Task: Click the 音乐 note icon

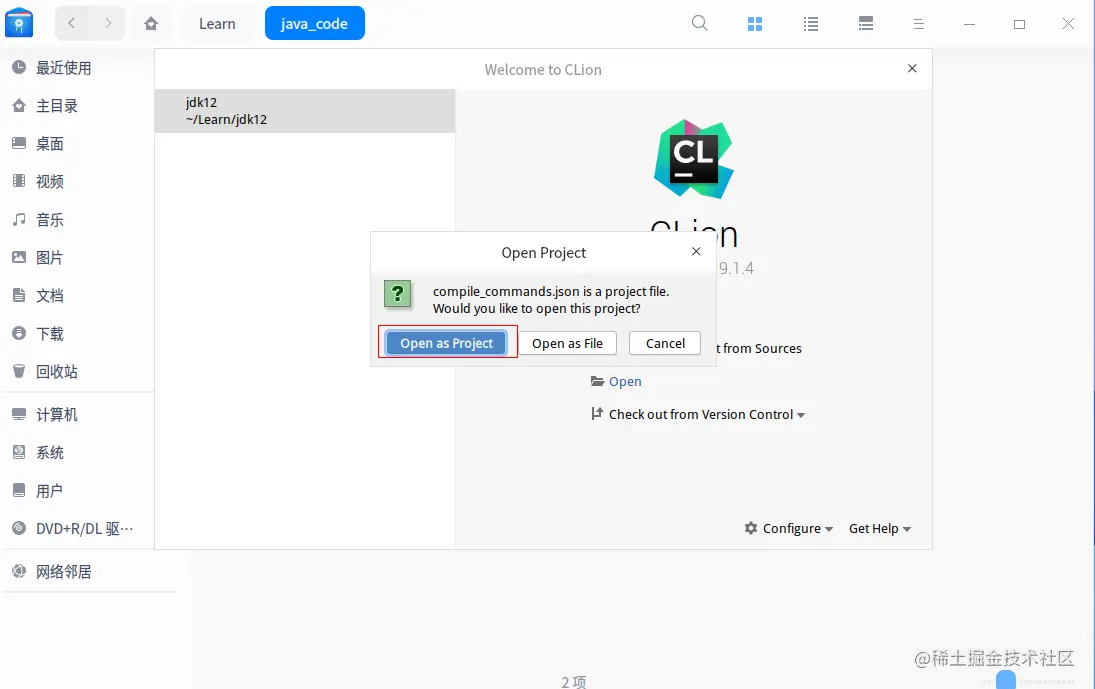Action: (19, 219)
